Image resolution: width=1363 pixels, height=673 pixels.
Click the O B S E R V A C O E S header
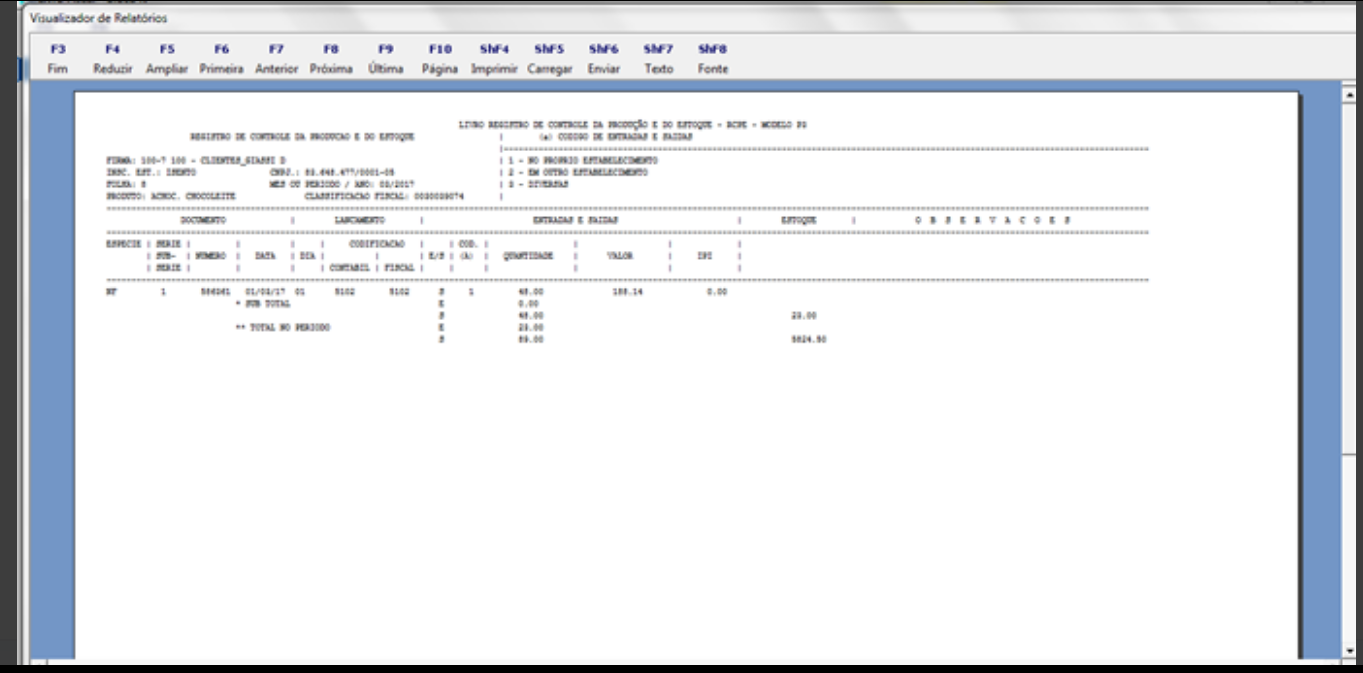pos(992,219)
